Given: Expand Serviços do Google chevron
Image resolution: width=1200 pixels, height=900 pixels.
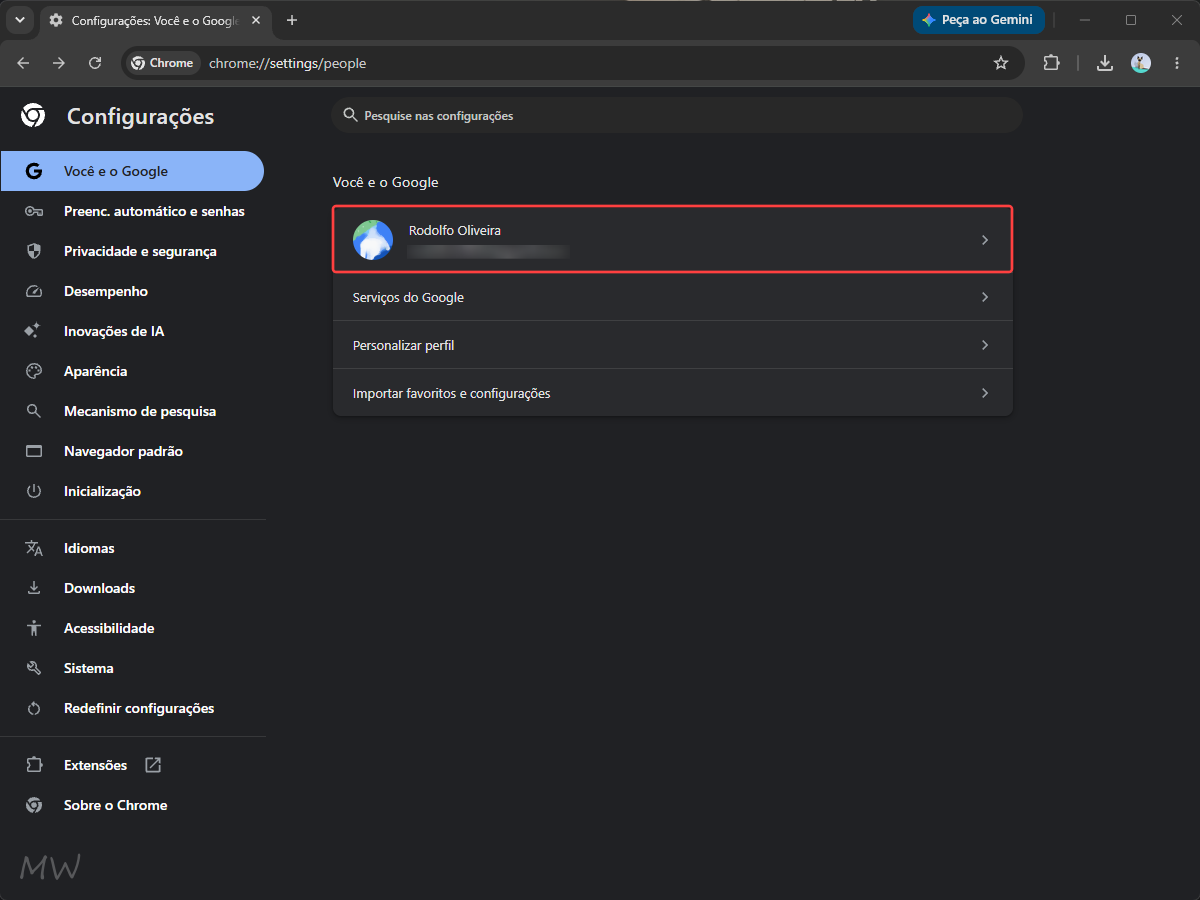Looking at the screenshot, I should (985, 297).
